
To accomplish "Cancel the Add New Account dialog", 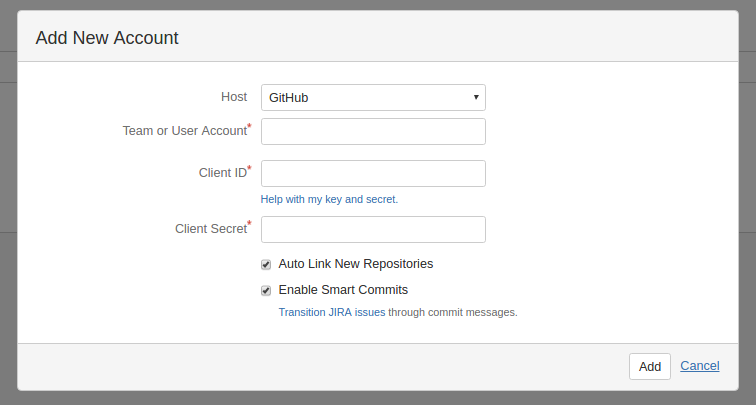I will pos(699,366).
